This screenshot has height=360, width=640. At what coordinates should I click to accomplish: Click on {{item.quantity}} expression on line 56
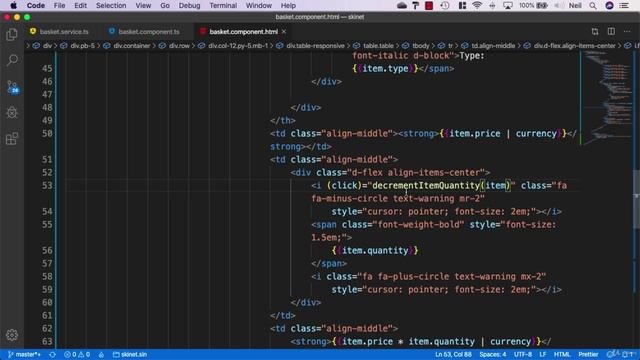(375, 250)
